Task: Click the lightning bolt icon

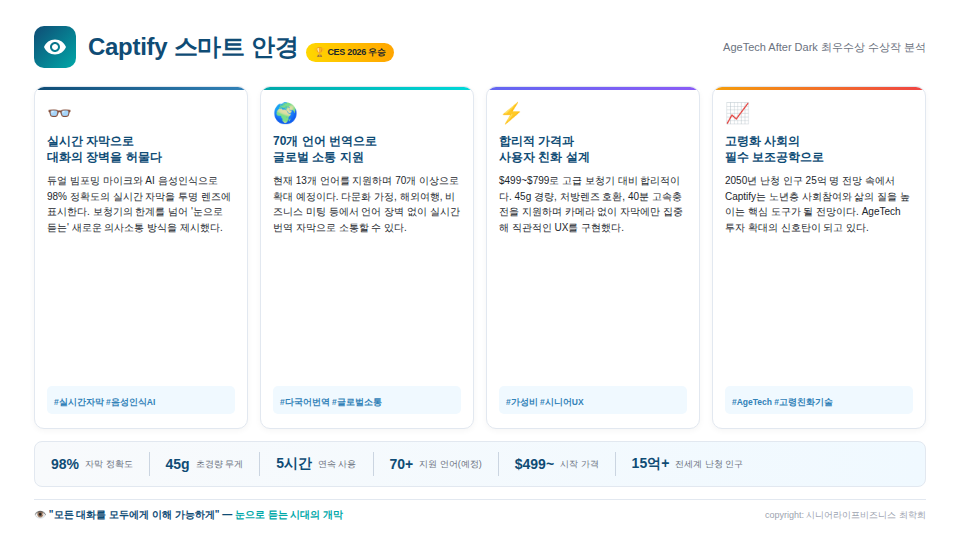Action: [511, 113]
